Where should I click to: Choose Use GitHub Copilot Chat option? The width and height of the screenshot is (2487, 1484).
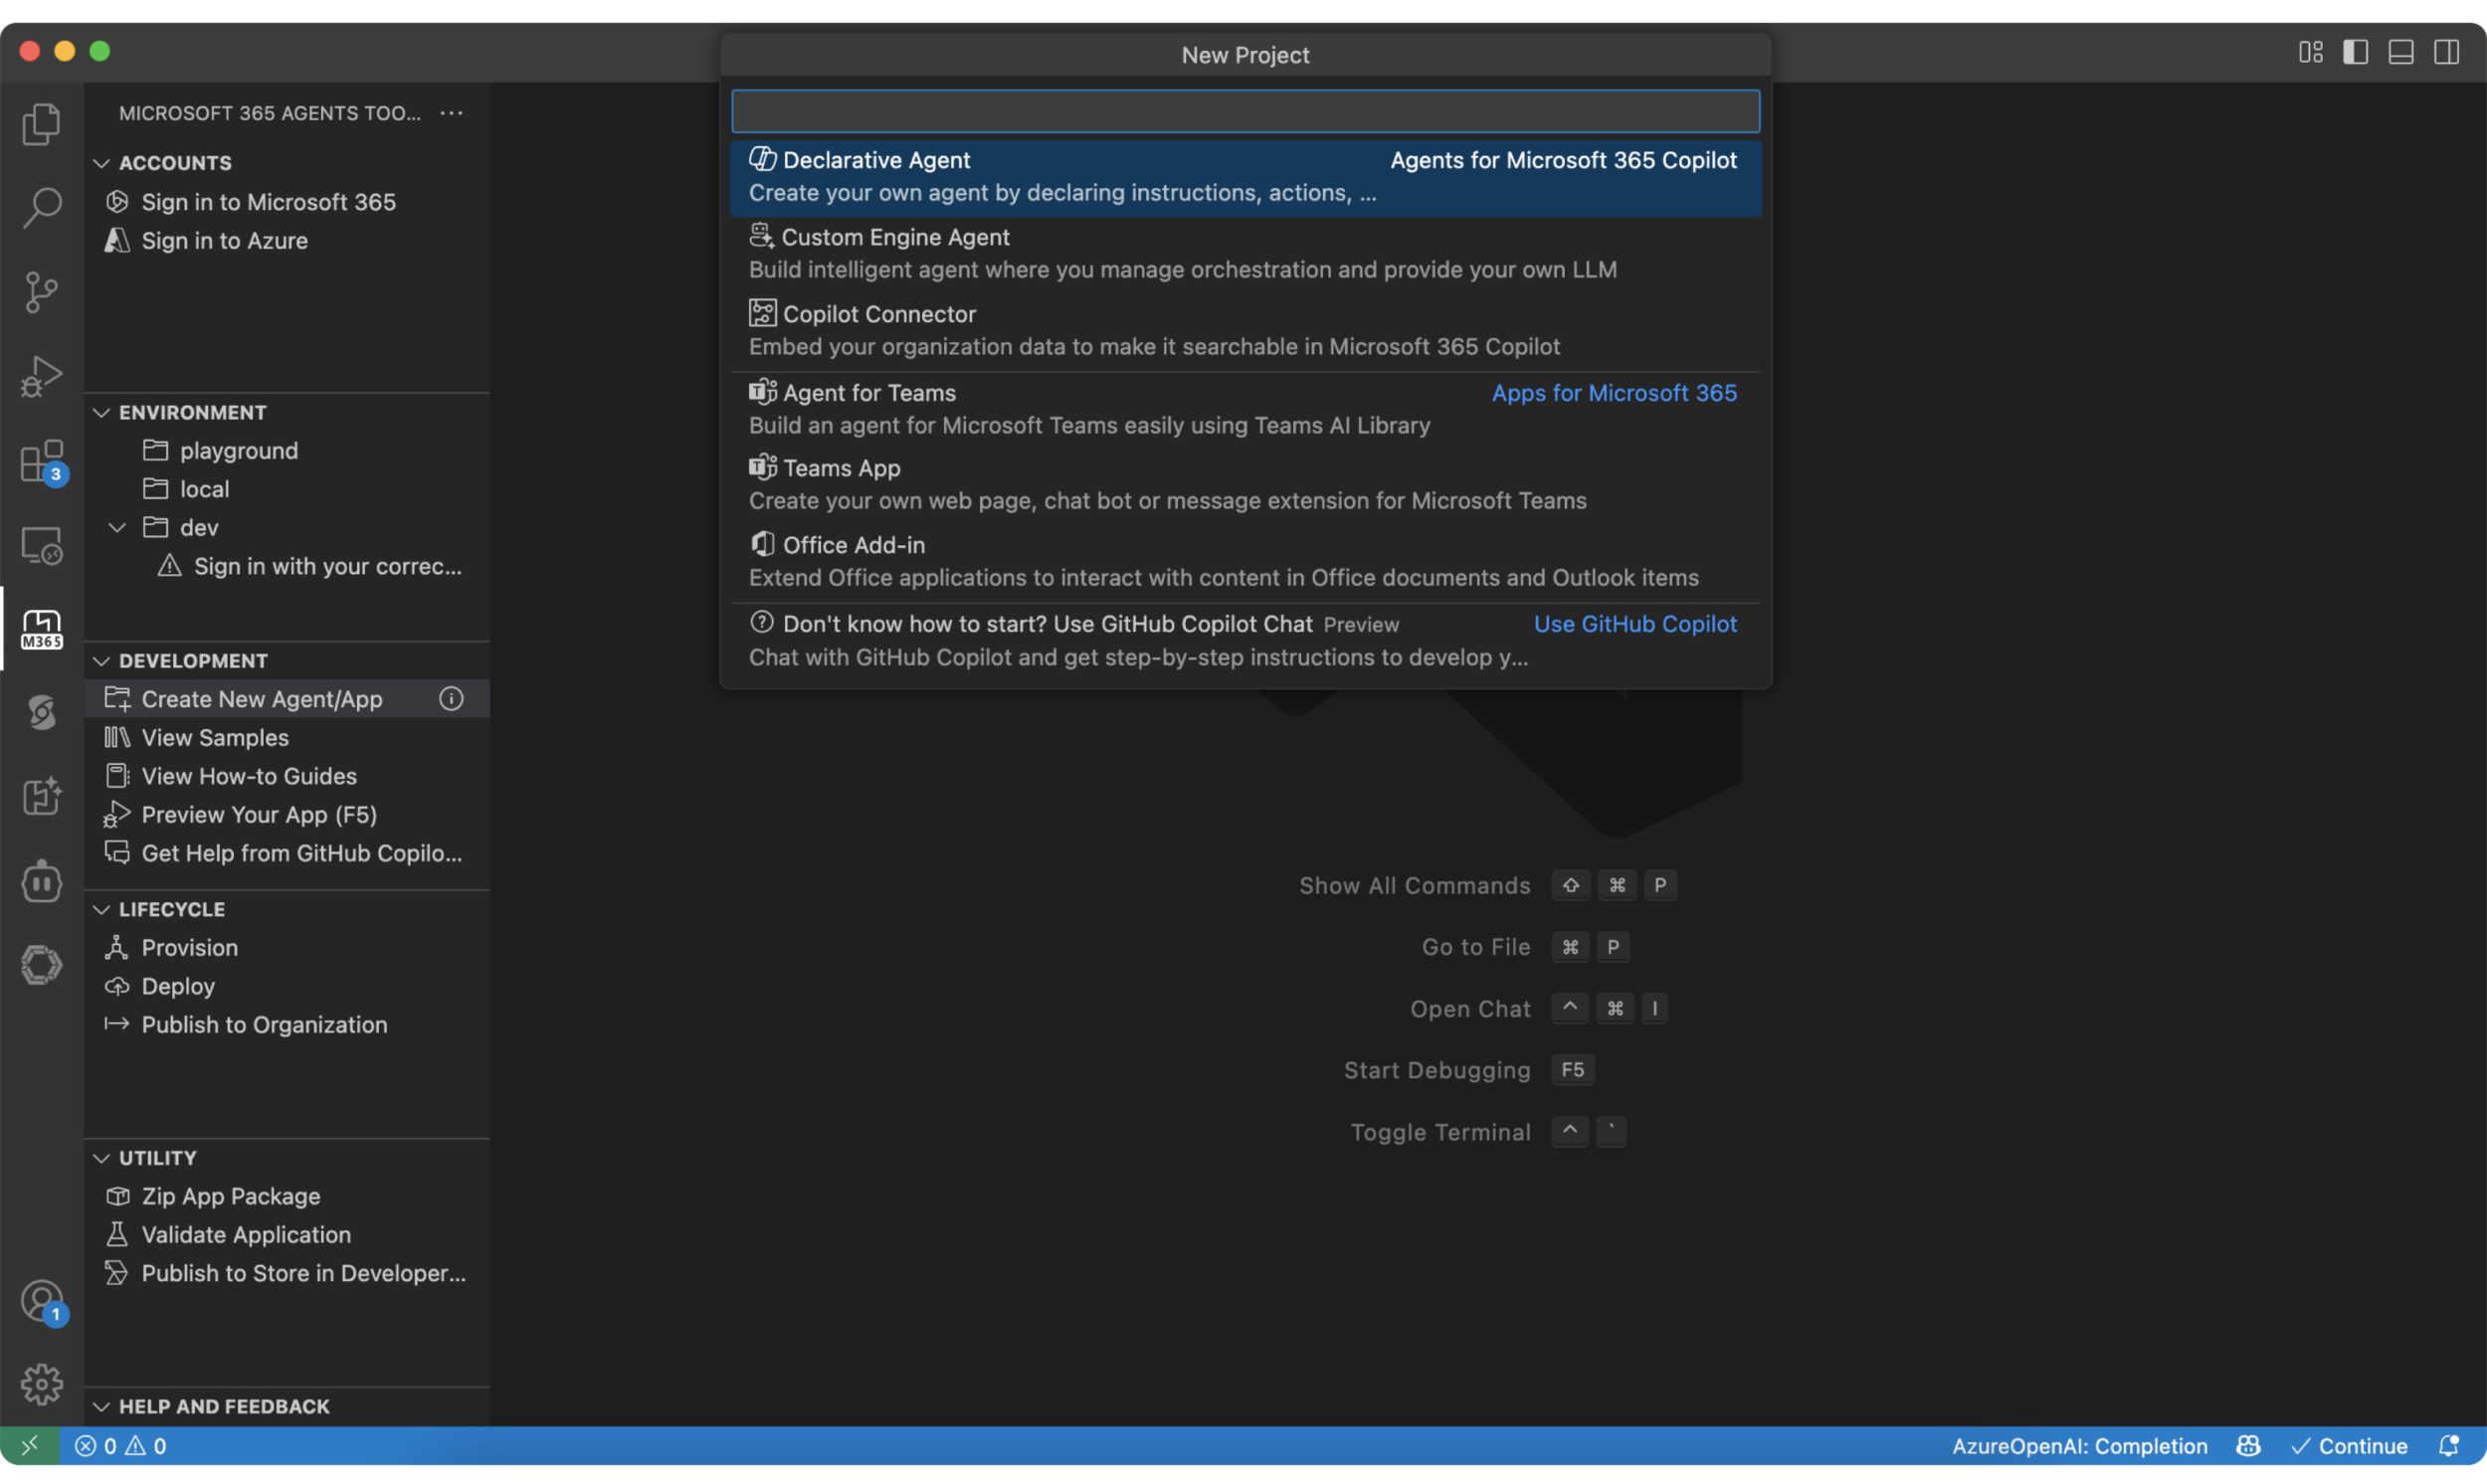pyautogui.click(x=1245, y=641)
